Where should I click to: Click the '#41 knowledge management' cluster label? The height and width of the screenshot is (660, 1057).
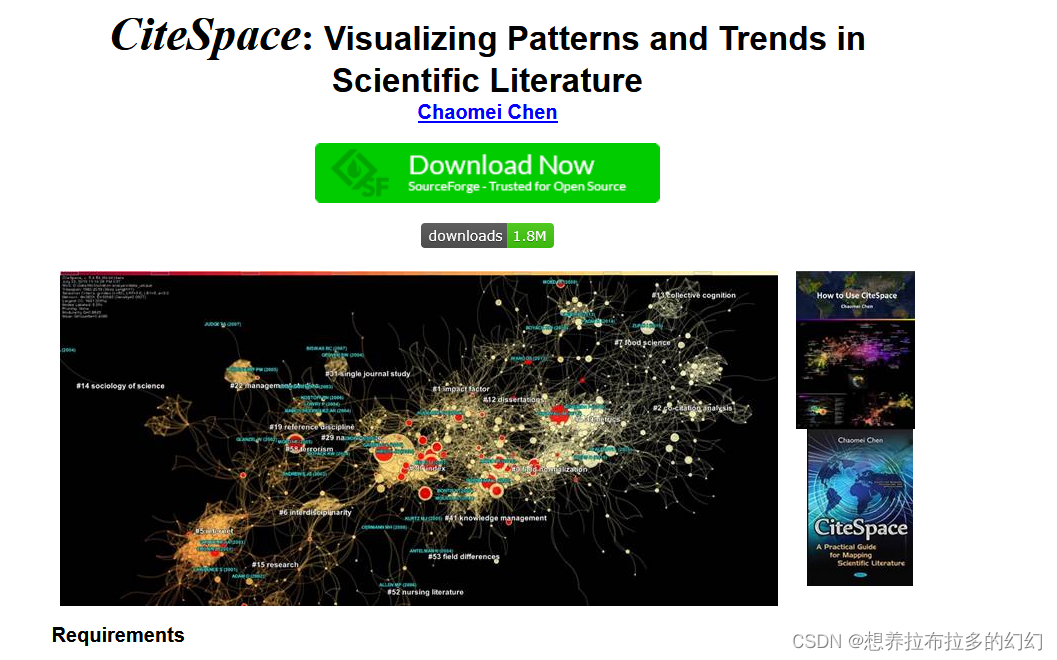(496, 518)
